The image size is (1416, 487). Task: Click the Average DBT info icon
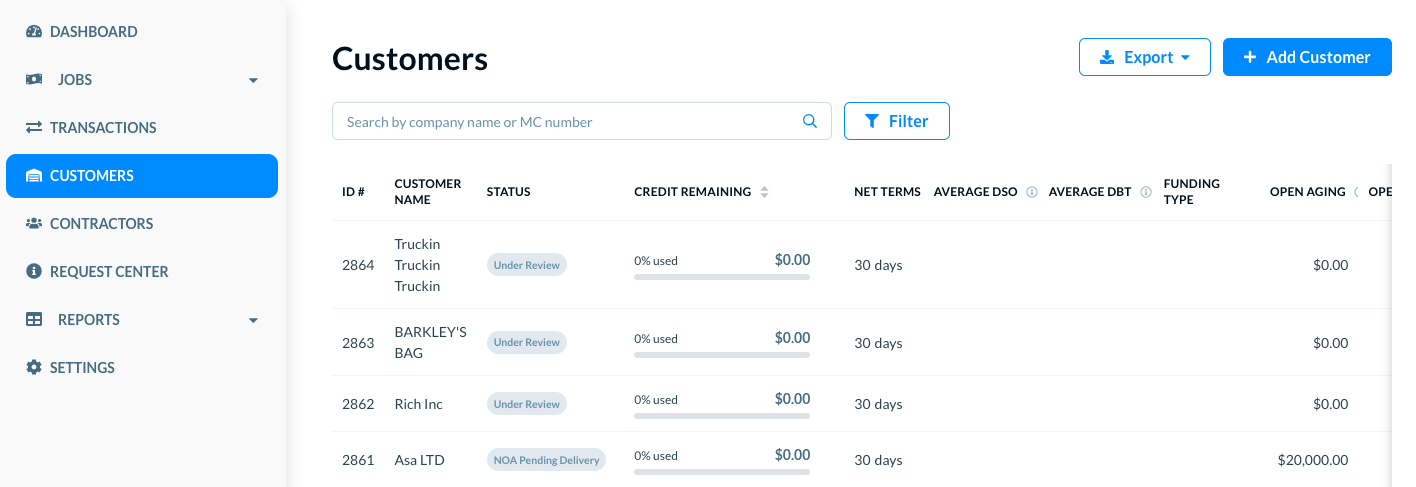click(x=1146, y=192)
